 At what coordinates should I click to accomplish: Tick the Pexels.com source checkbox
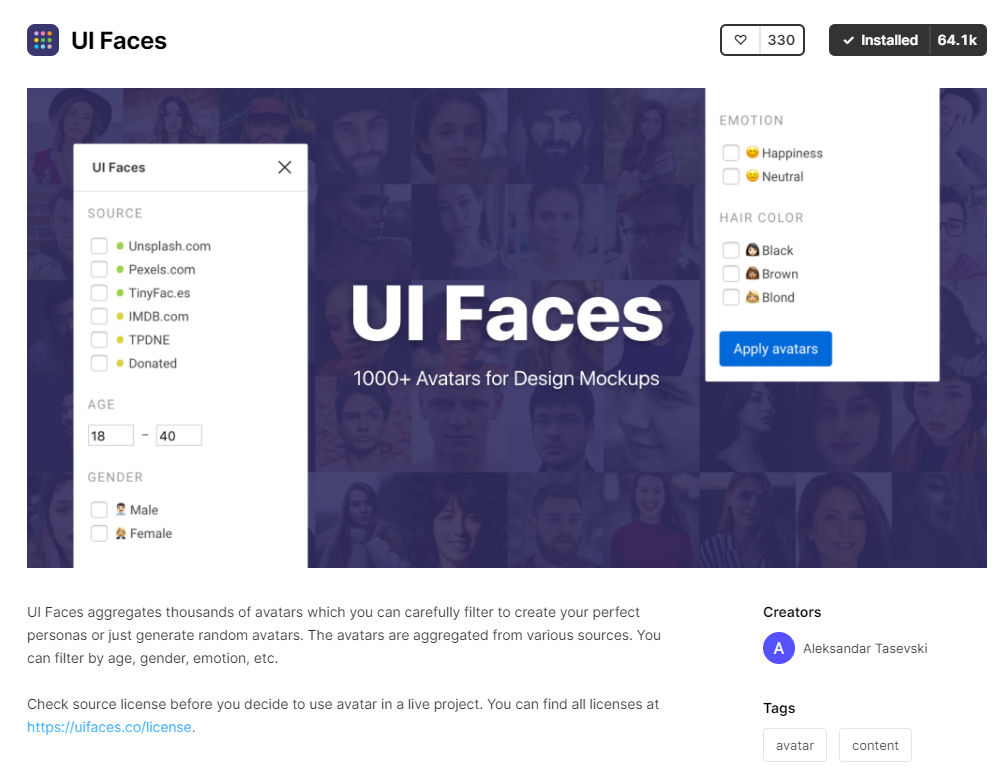pyautogui.click(x=99, y=269)
